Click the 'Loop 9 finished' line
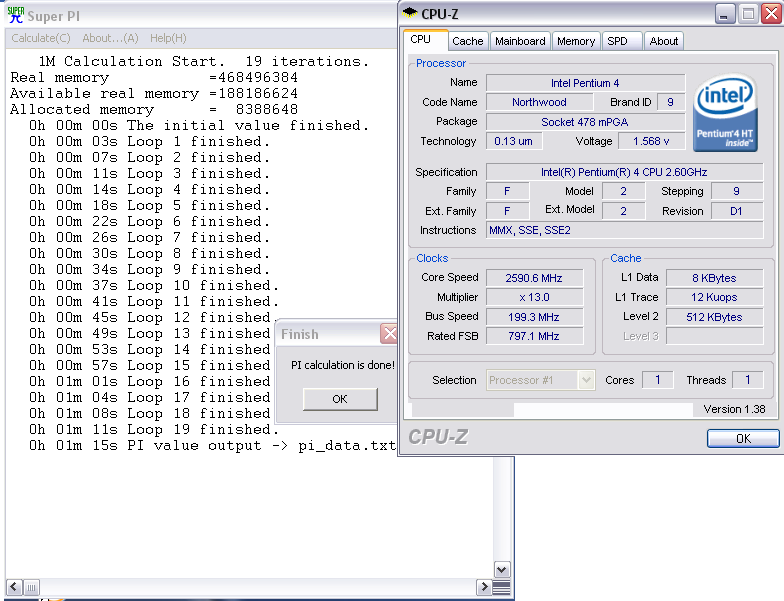Screen dimensions: 784x601 coord(149,270)
